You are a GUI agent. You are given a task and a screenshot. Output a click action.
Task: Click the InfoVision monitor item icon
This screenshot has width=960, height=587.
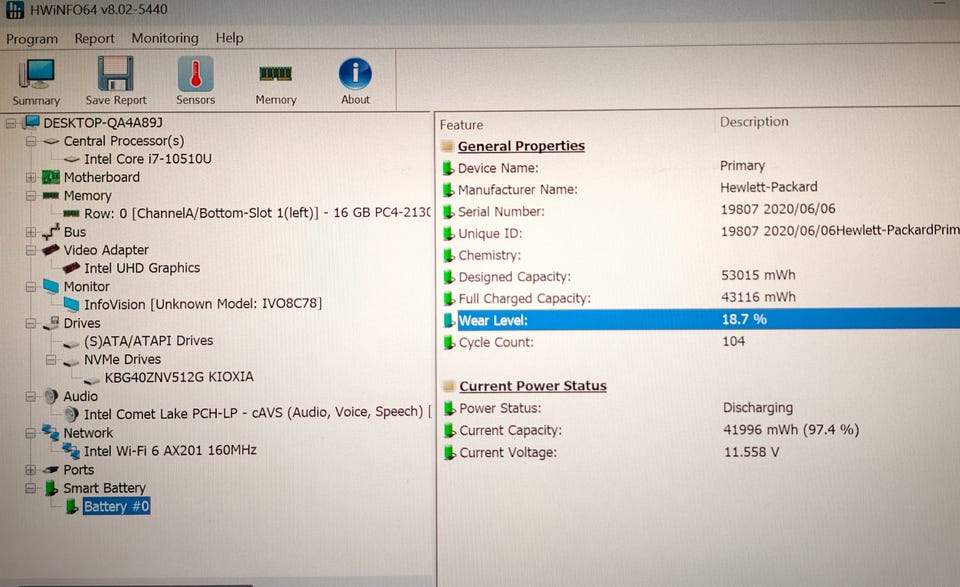(x=71, y=304)
